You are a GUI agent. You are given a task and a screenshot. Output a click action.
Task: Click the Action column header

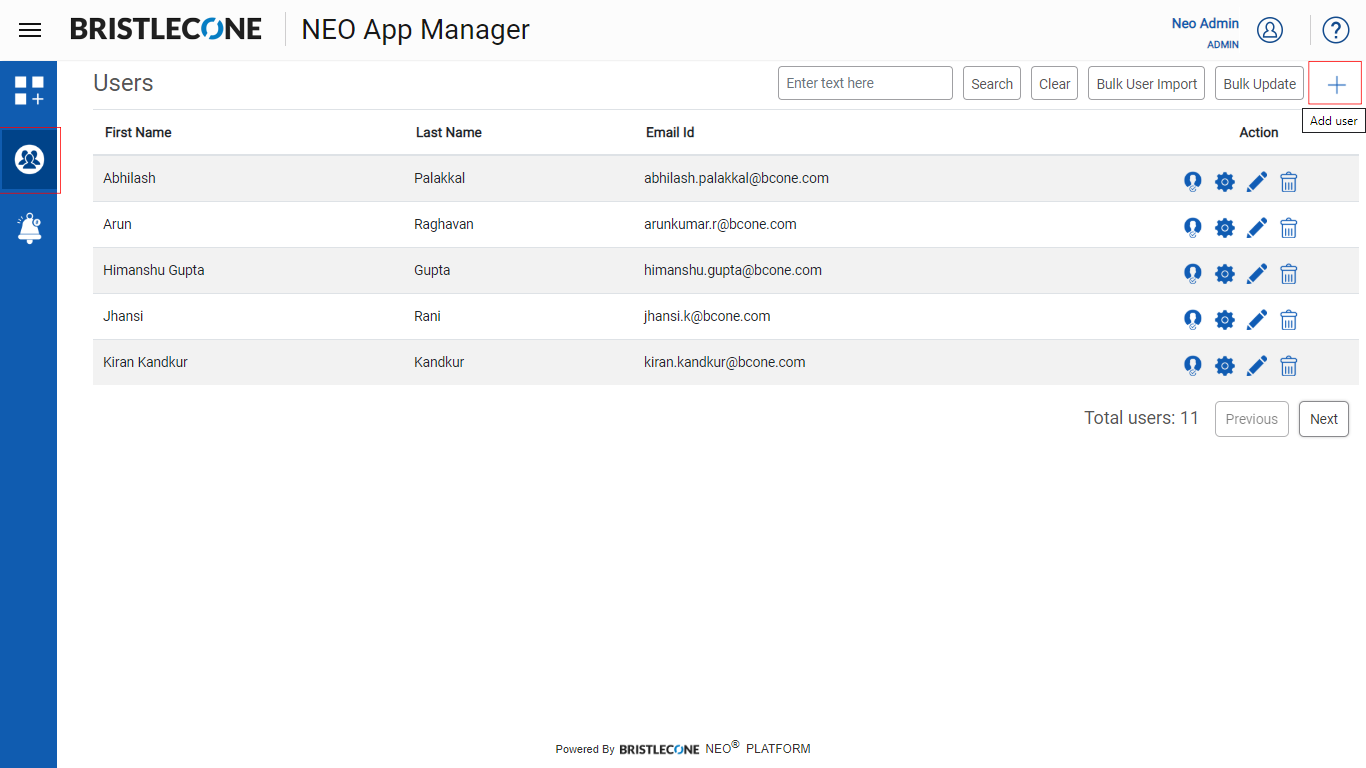1259,132
